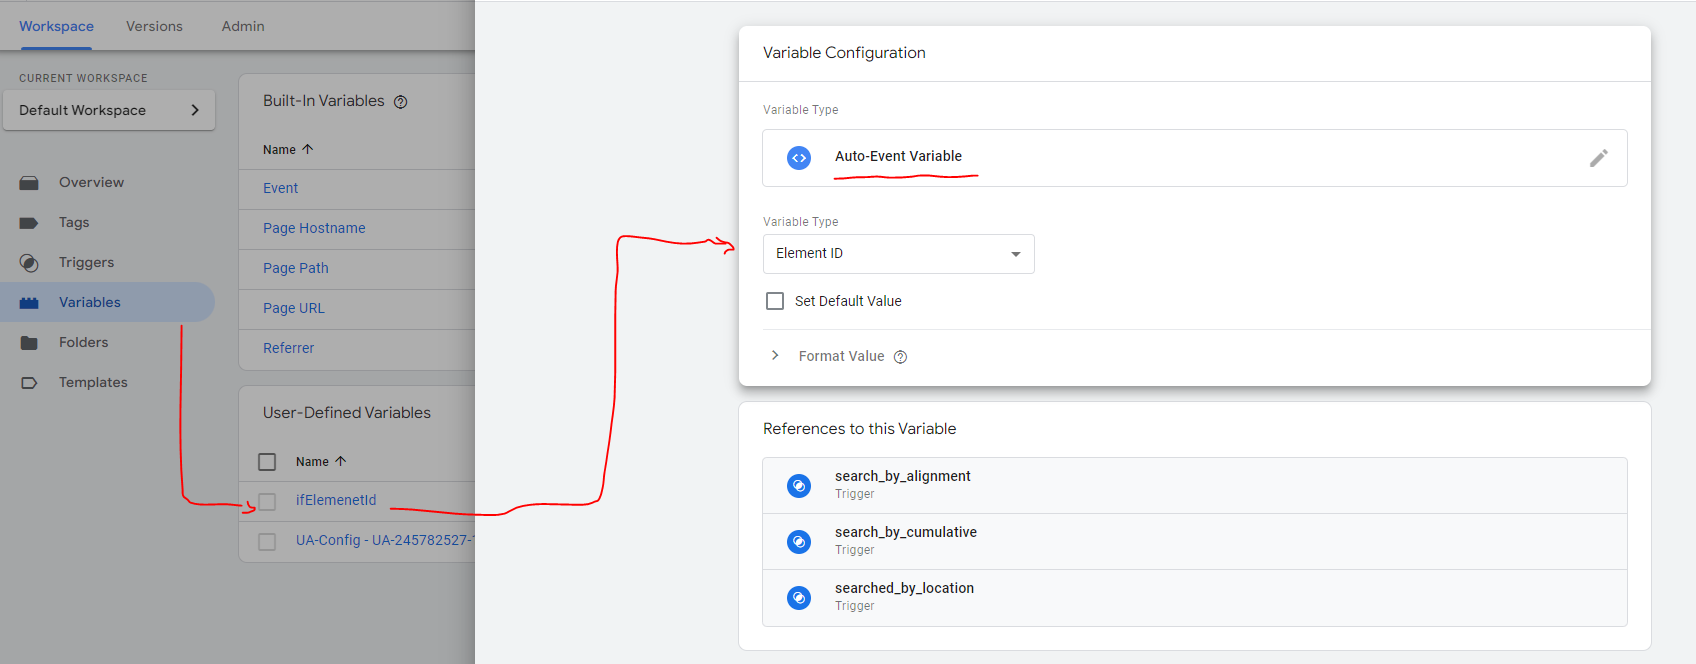1696x664 pixels.
Task: Open the Element ID dropdown
Action: click(898, 254)
